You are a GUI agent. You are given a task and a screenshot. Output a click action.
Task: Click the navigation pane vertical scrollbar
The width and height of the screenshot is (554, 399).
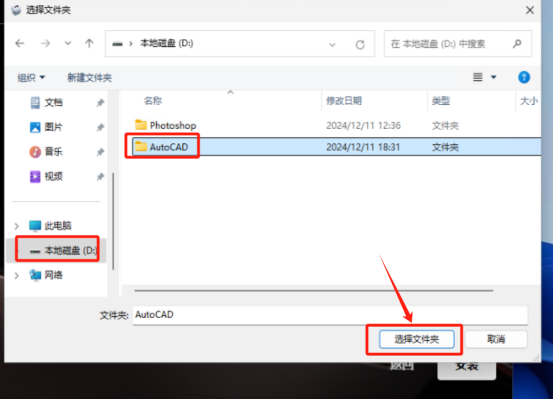pos(113,221)
